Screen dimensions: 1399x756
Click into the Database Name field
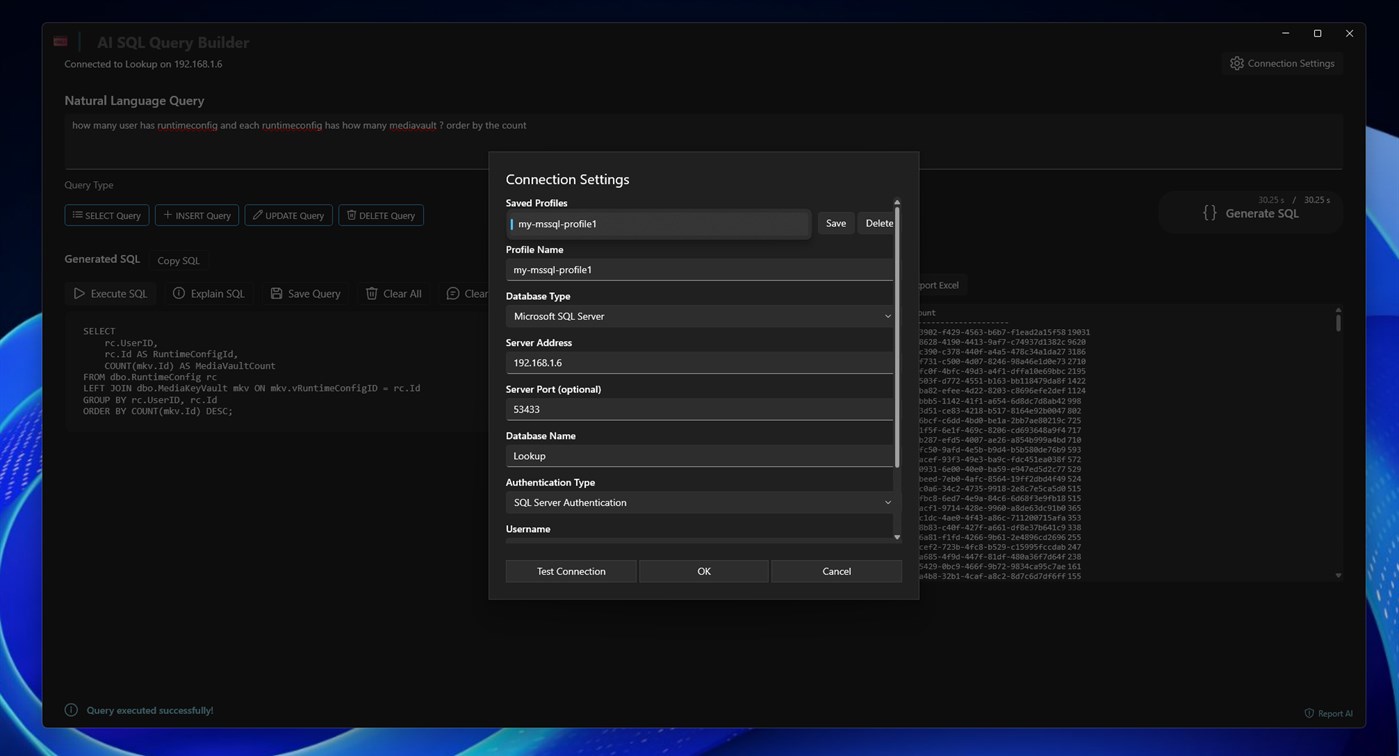click(x=699, y=456)
